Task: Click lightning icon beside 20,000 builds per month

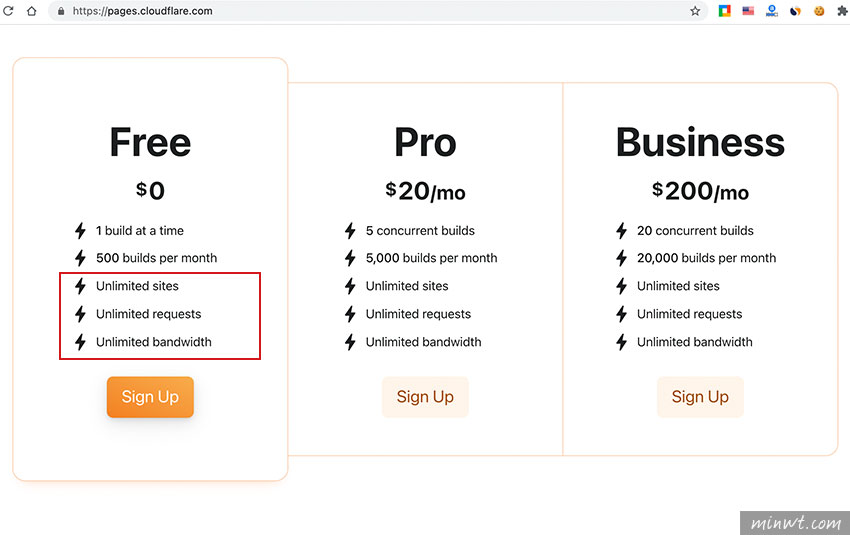Action: point(621,258)
